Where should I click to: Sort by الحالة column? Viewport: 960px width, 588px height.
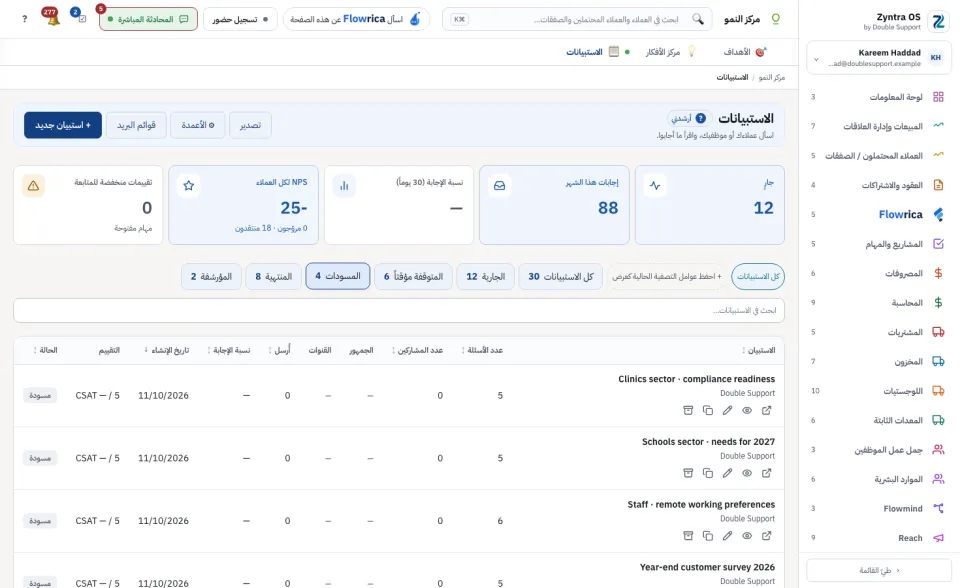point(45,350)
